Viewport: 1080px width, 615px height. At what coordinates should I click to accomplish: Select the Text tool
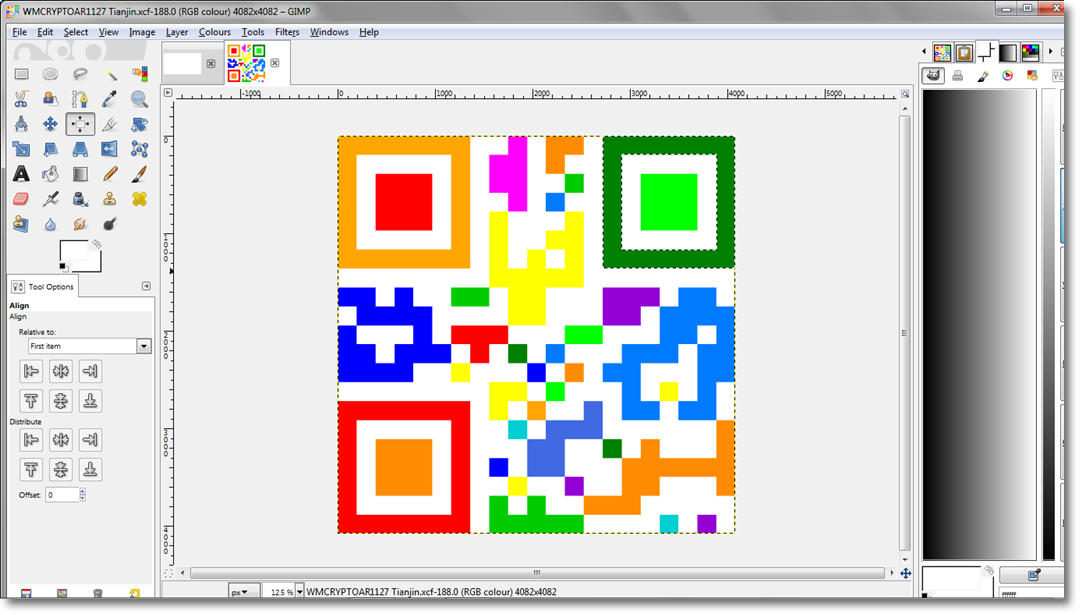point(21,174)
